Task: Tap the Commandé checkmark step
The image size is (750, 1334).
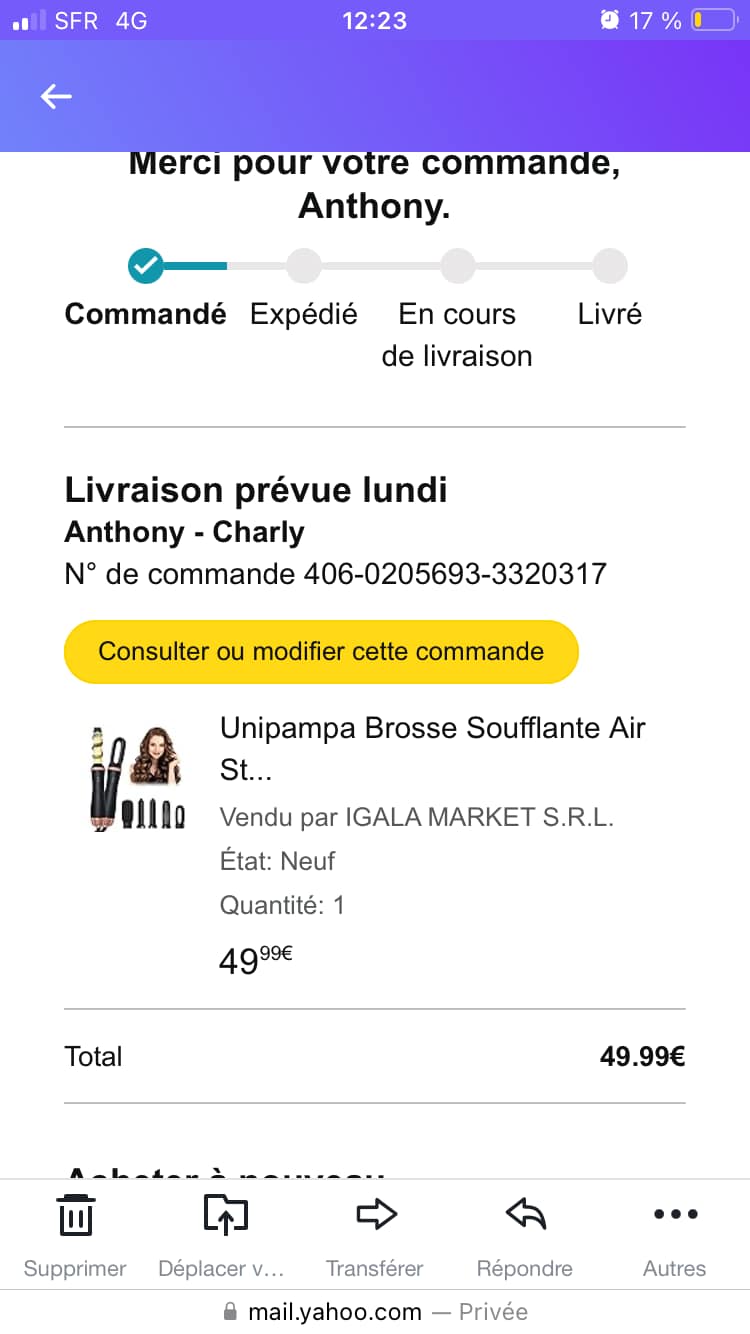Action: tap(146, 266)
